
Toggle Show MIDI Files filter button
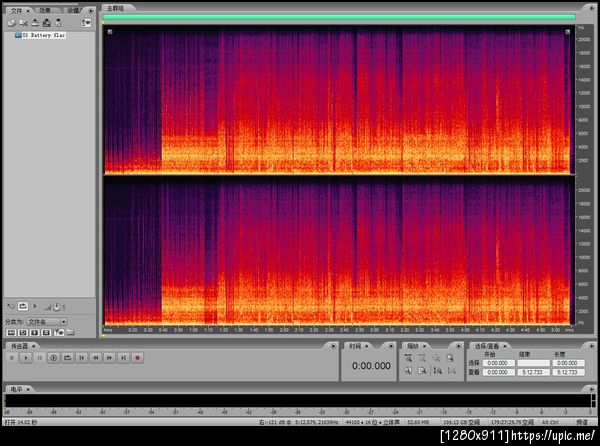pos(46,332)
